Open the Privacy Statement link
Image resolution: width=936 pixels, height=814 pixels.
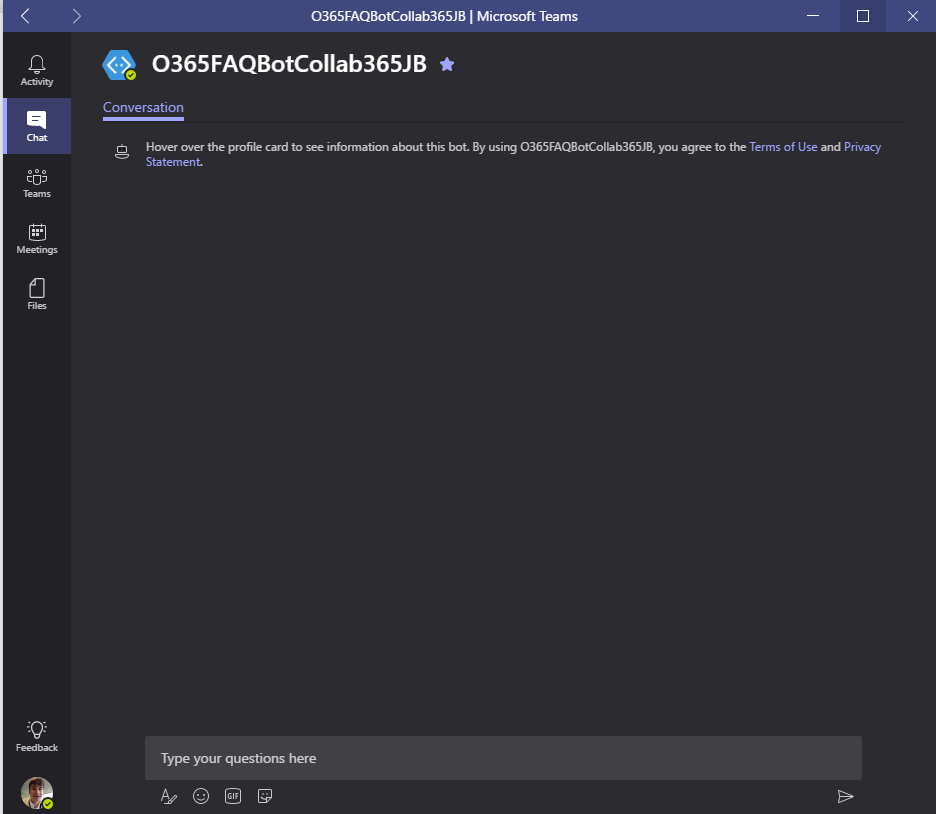click(862, 147)
